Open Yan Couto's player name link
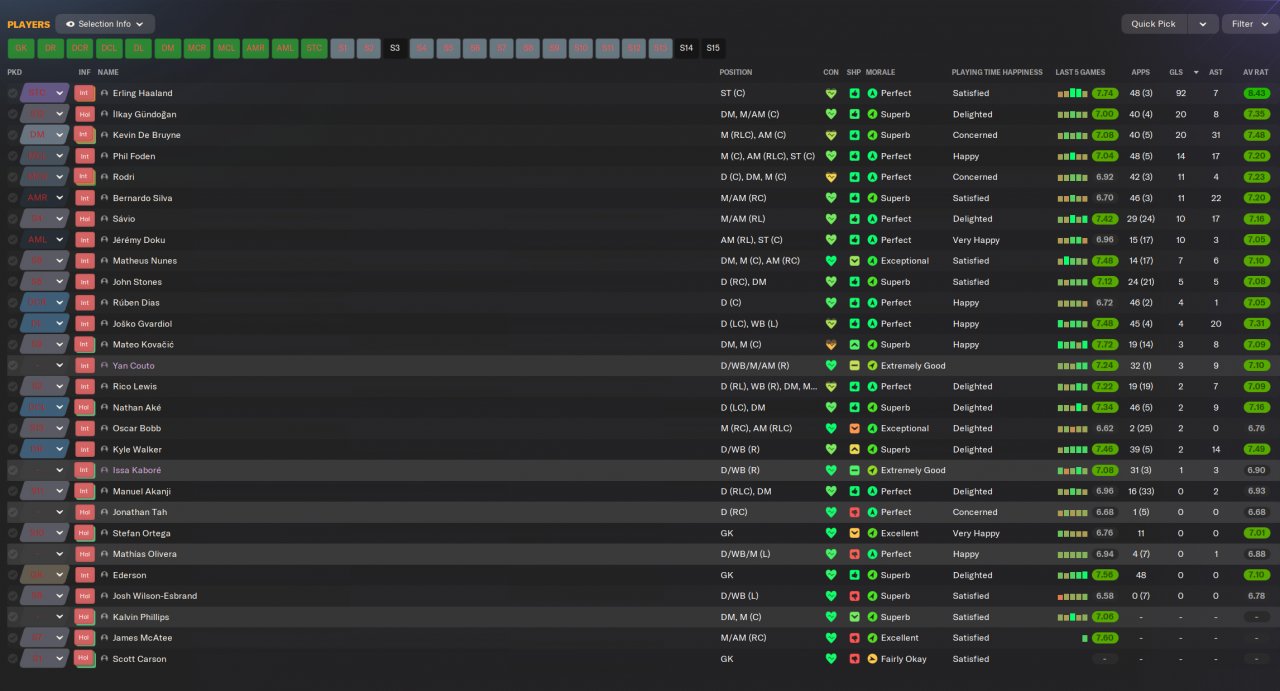 (x=133, y=366)
